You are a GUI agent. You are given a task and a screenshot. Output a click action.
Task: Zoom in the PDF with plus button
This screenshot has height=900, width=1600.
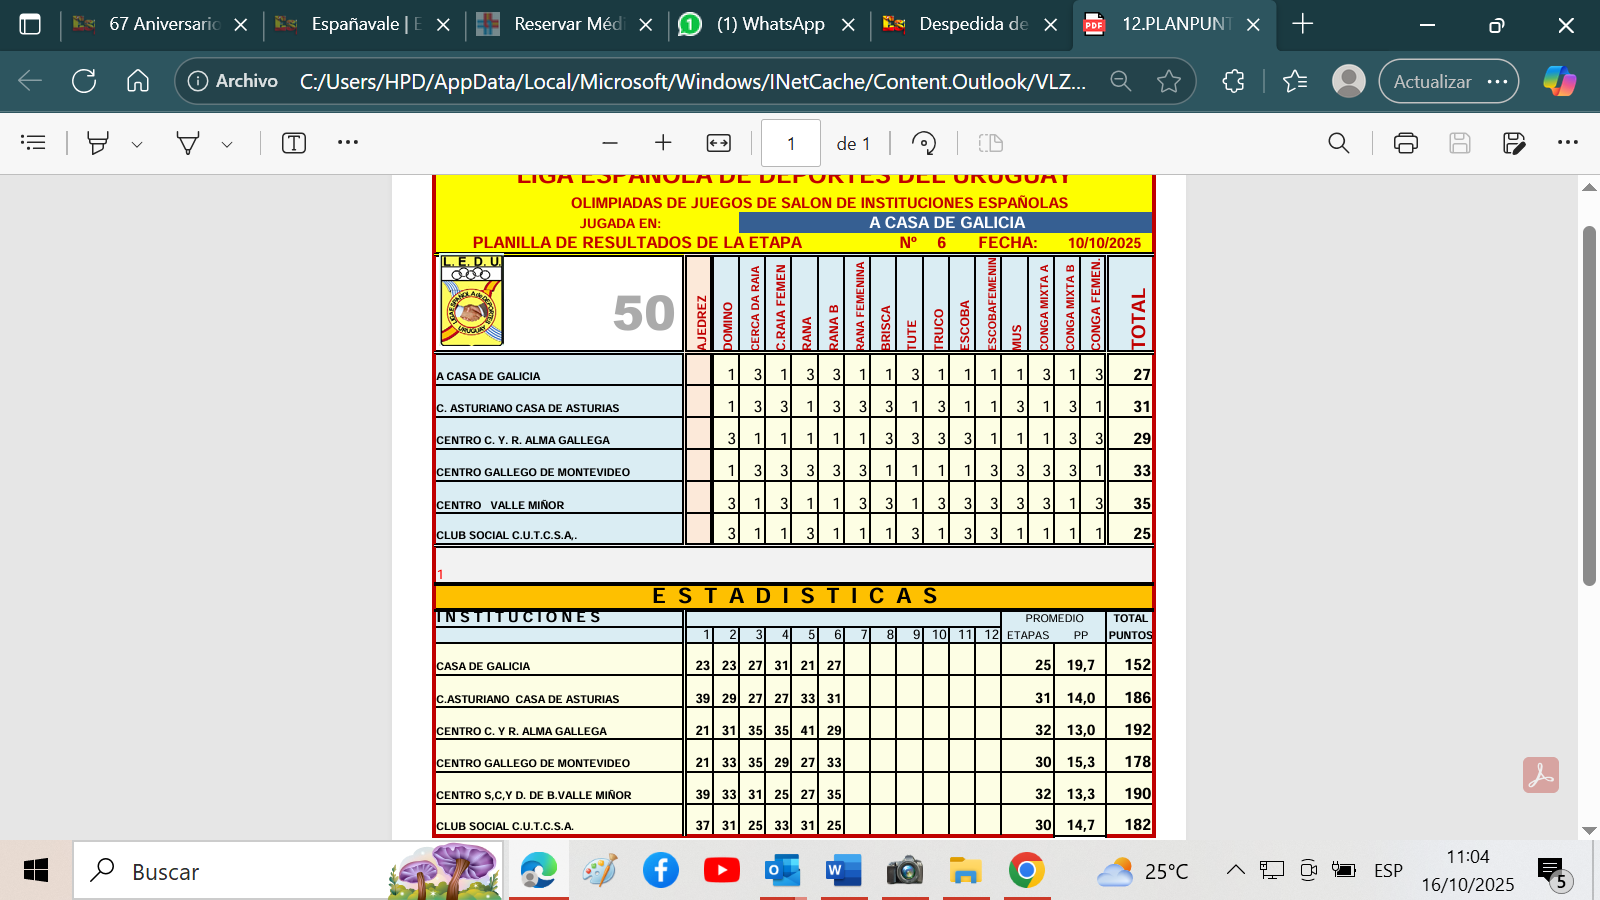663,143
